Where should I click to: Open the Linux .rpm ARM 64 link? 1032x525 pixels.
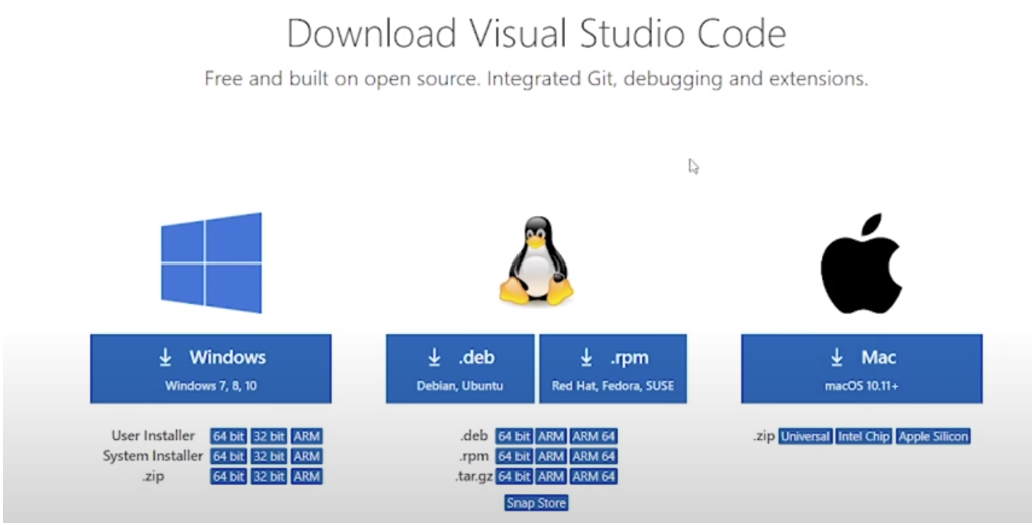click(x=594, y=456)
